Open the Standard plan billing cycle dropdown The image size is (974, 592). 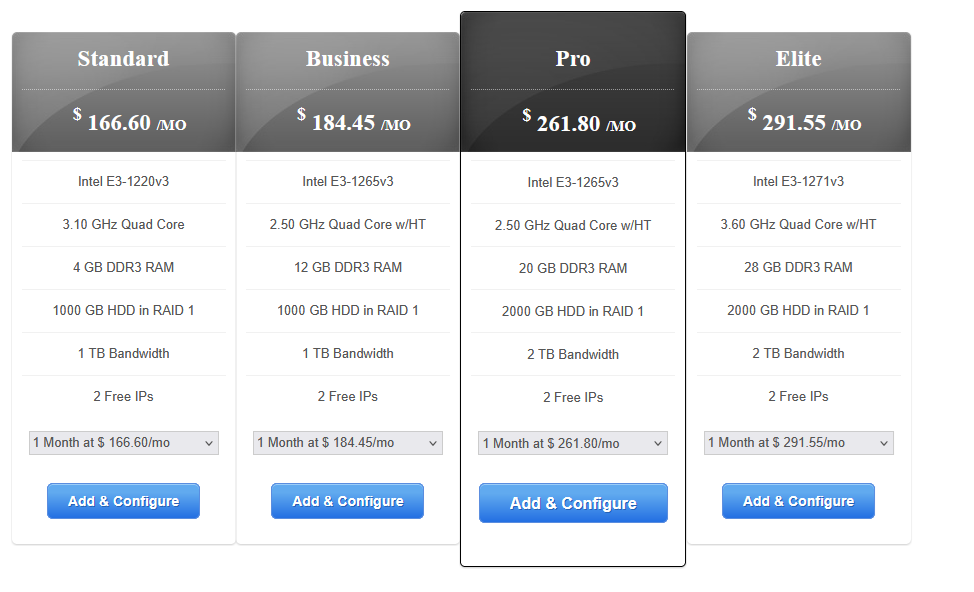point(124,443)
